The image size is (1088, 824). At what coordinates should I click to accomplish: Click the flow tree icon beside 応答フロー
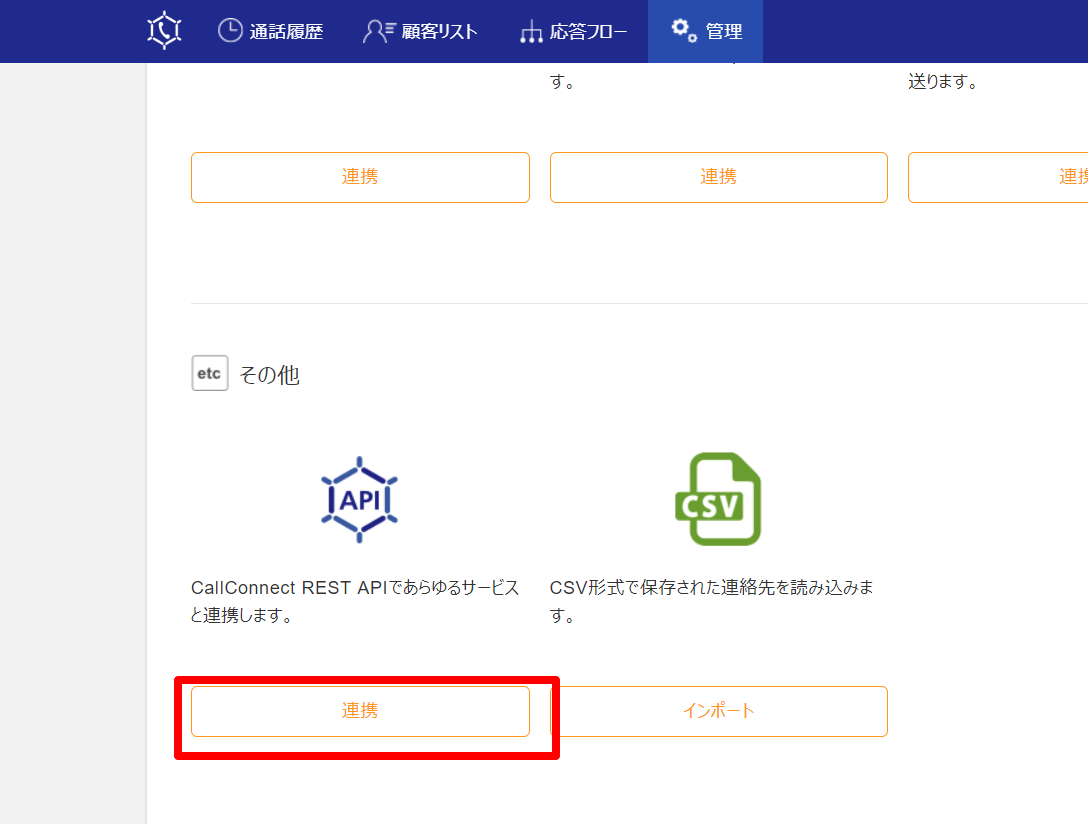tap(532, 32)
